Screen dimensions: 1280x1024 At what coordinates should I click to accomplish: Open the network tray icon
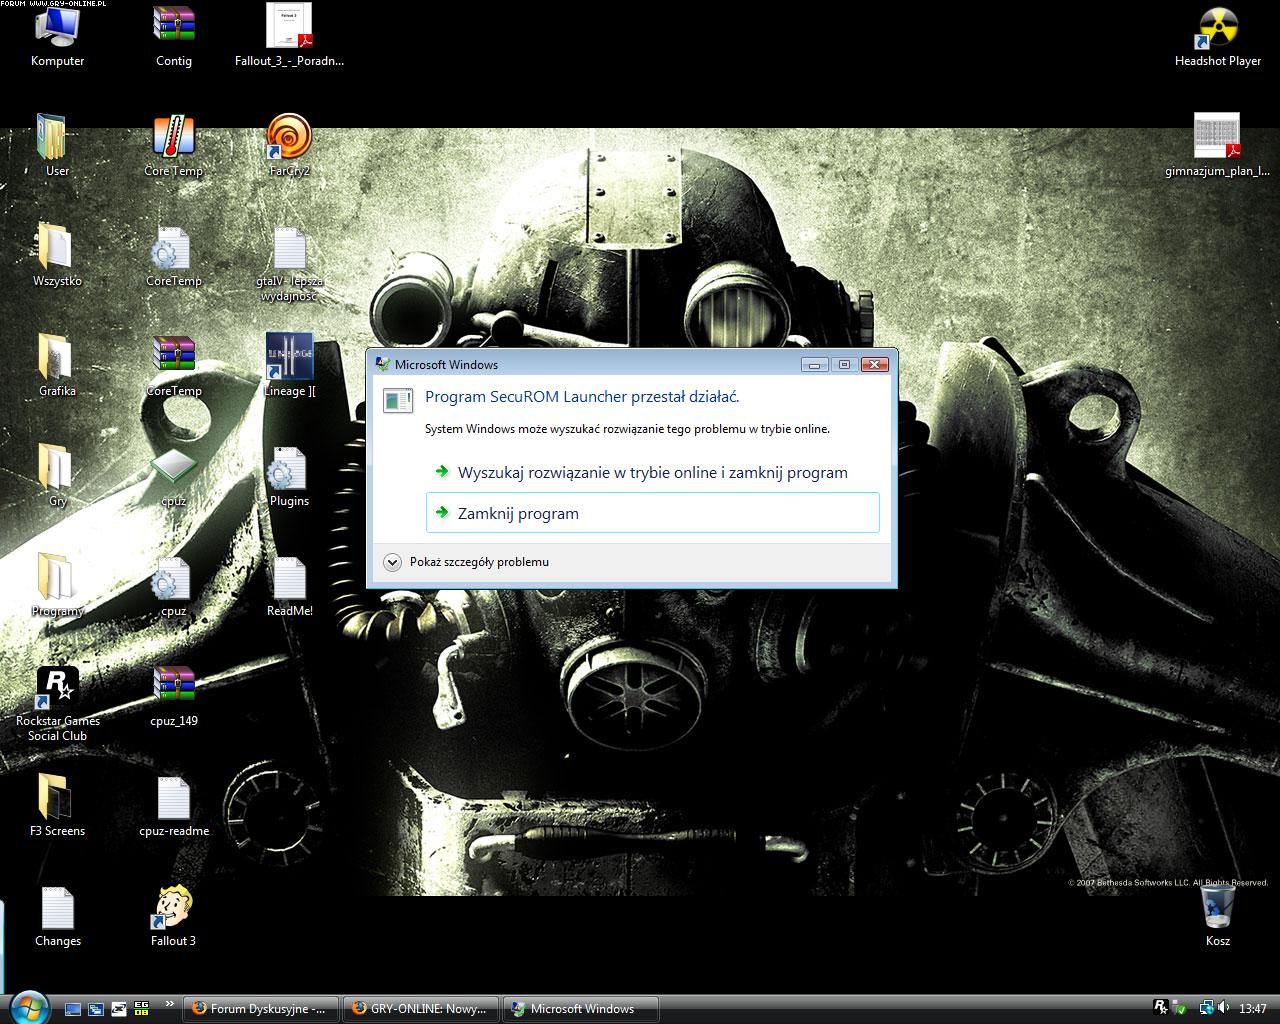click(x=1206, y=1008)
